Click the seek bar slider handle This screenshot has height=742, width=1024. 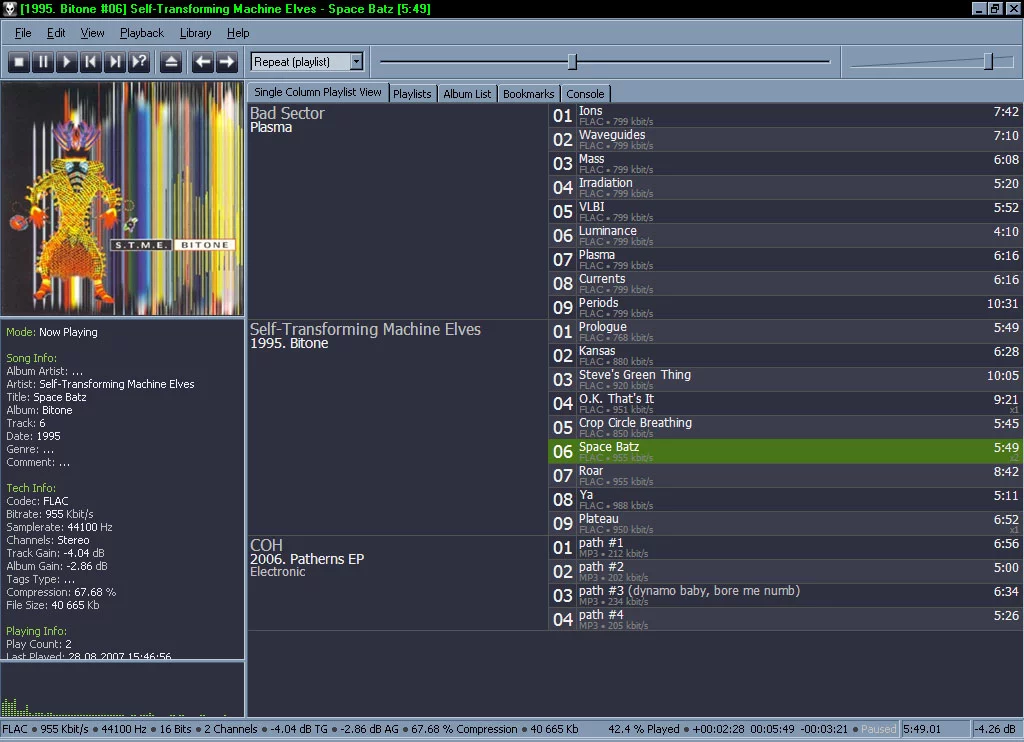pyautogui.click(x=572, y=62)
